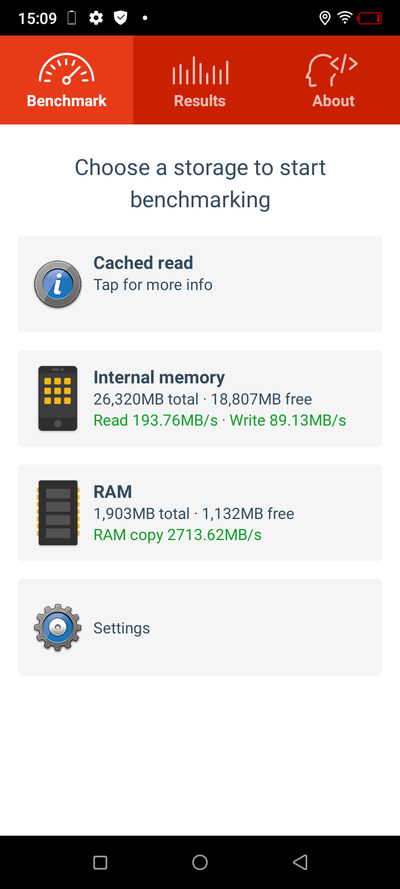Select the Internal memory phone icon
Screen dimensions: 400x889
58,399
